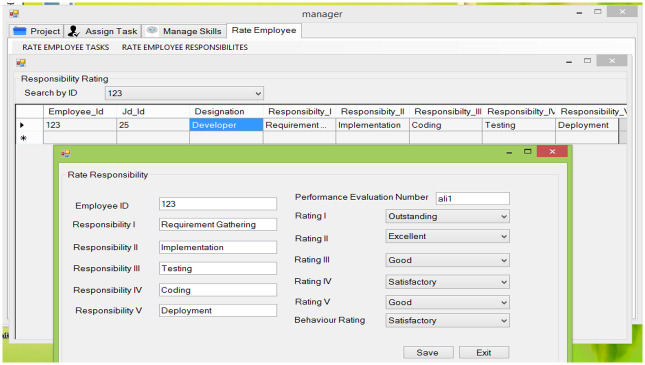Click the Responsibility I field with Requirement Gathering
This screenshot has width=645, height=365.
pyautogui.click(x=218, y=225)
